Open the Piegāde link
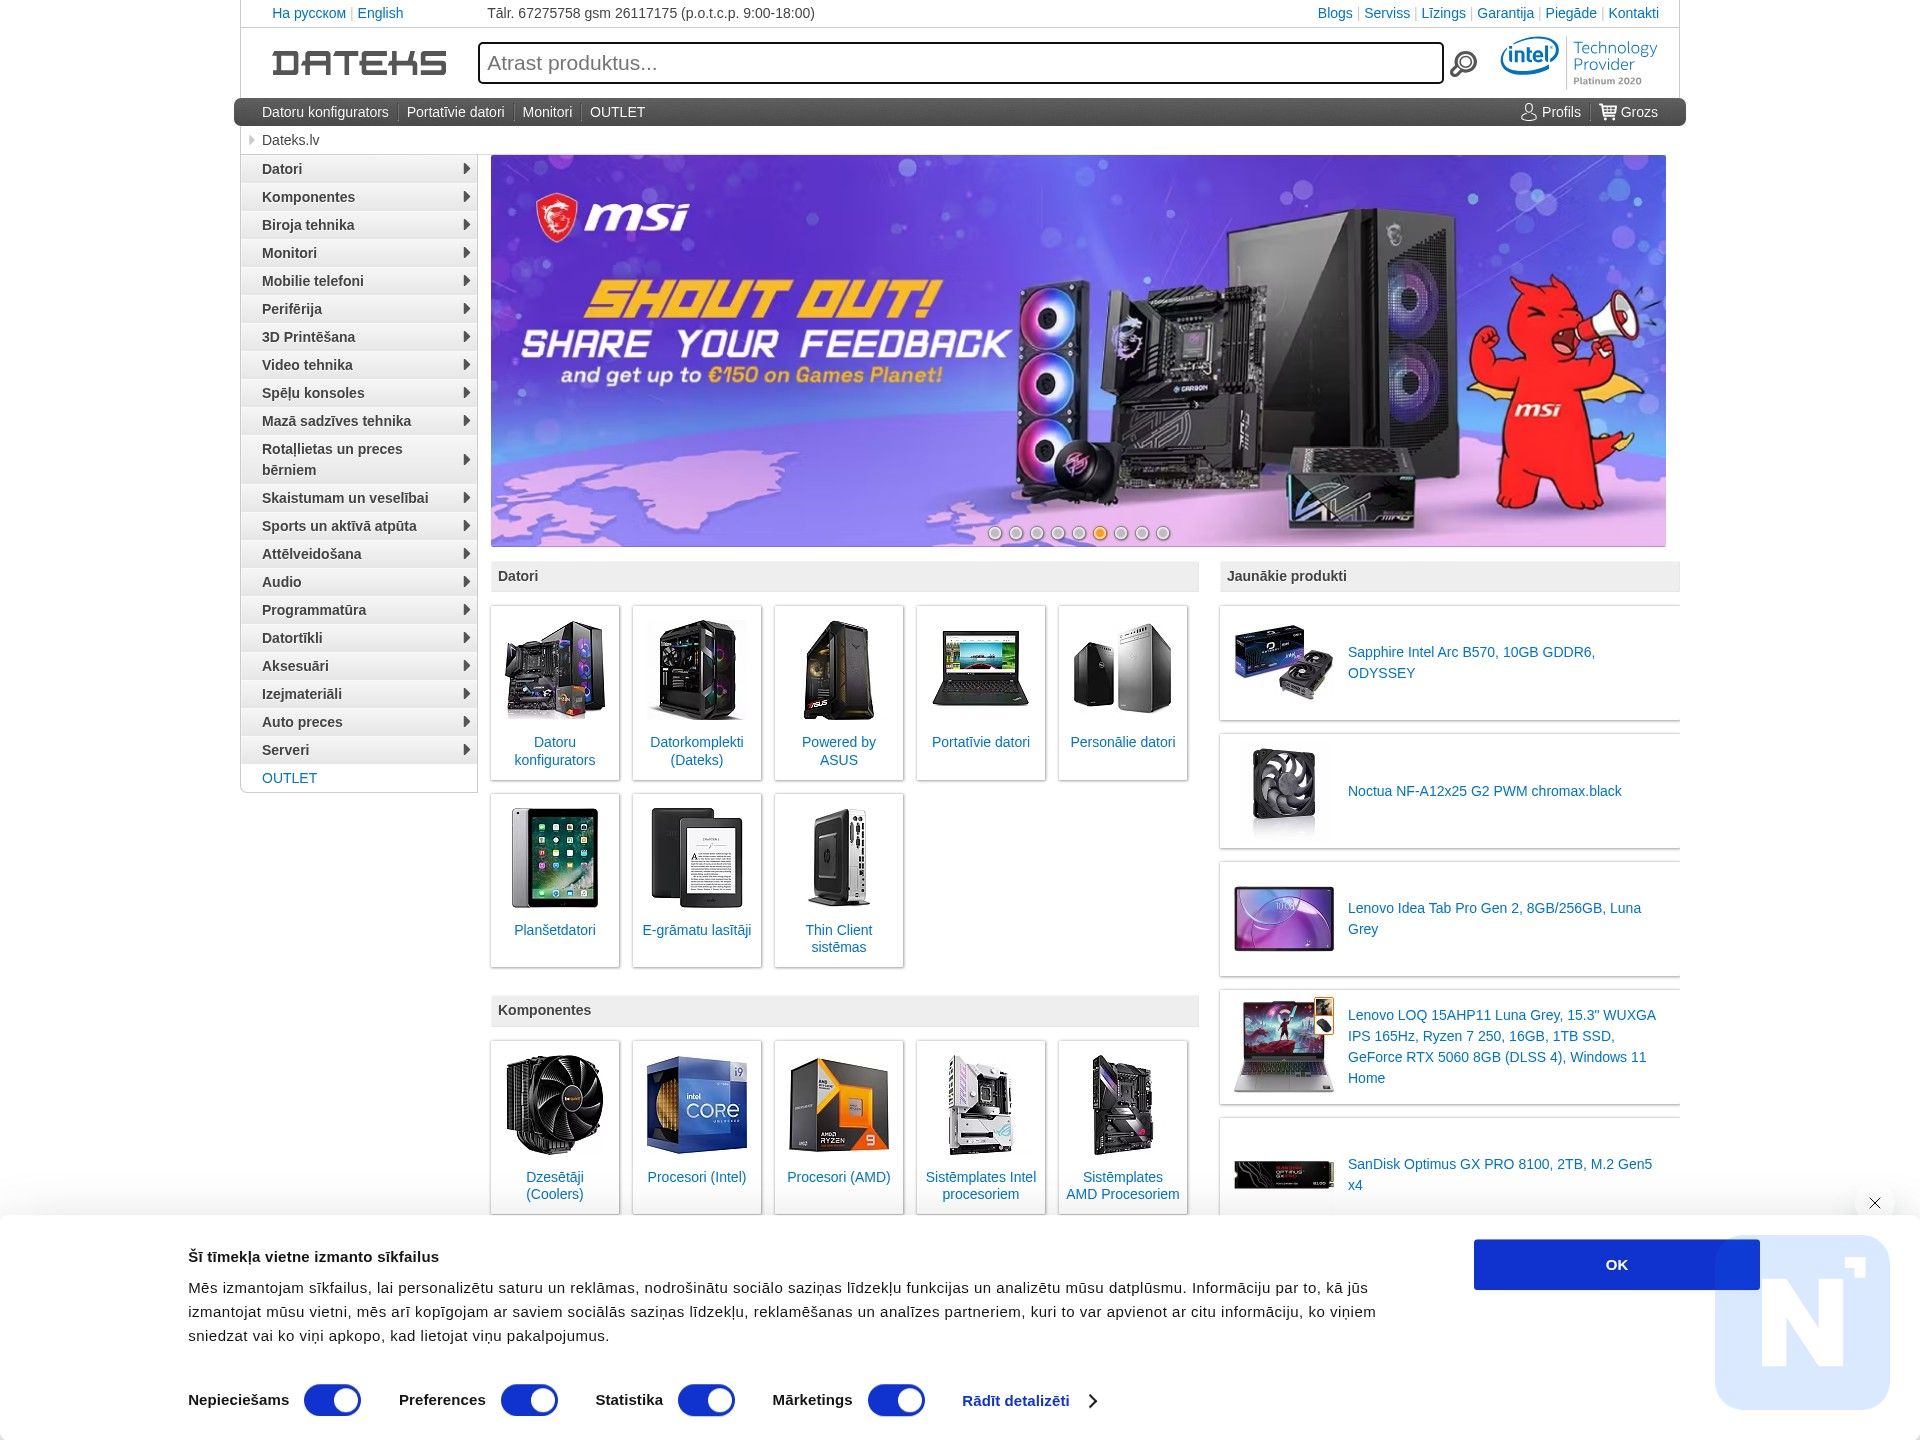1920x1440 pixels. [1571, 13]
